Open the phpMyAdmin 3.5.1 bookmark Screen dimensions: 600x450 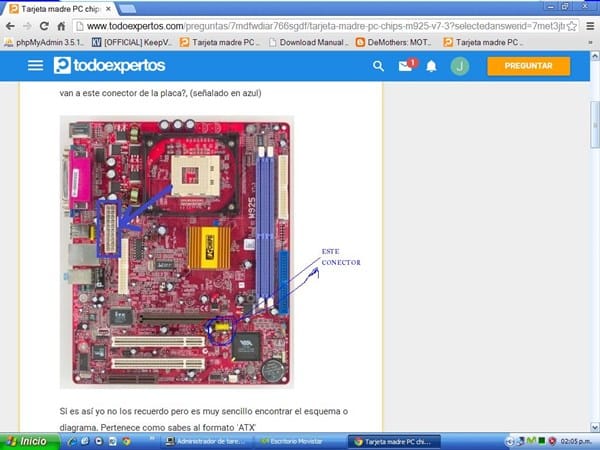44,42
